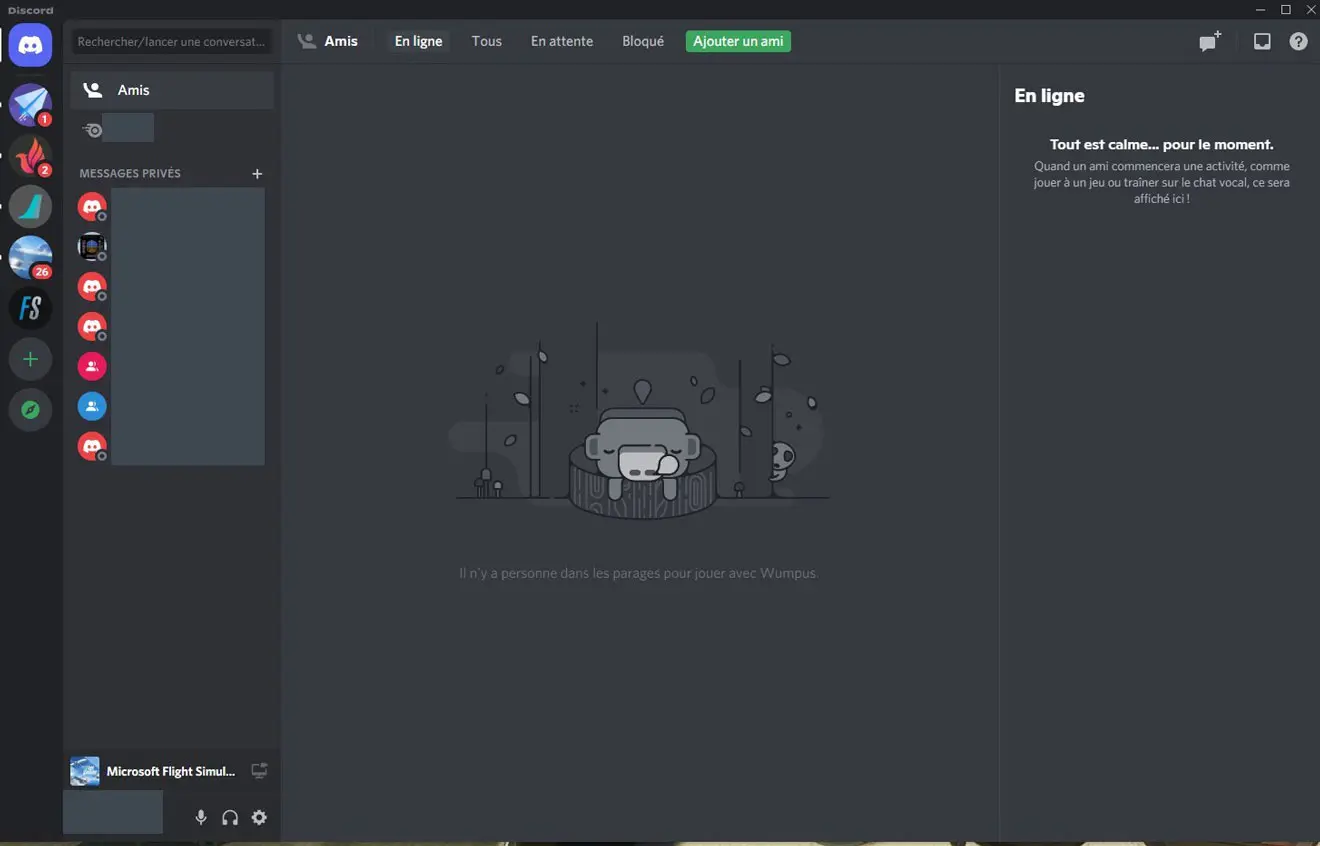Open the help question mark icon
Image resolution: width=1320 pixels, height=846 pixels.
coord(1298,42)
